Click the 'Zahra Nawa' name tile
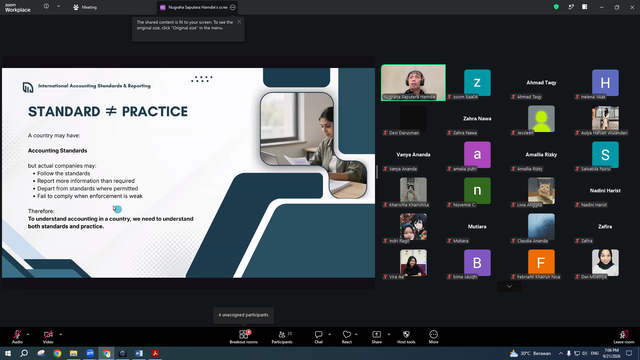640x360 pixels. click(477, 119)
